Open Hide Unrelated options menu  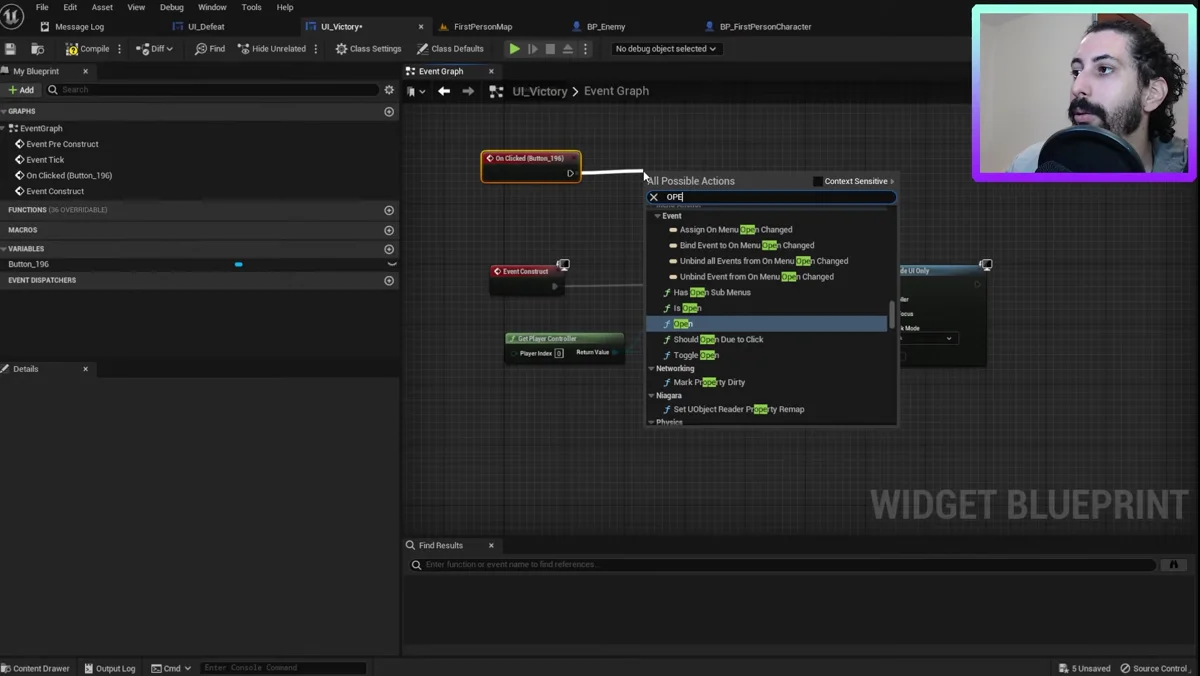317,48
